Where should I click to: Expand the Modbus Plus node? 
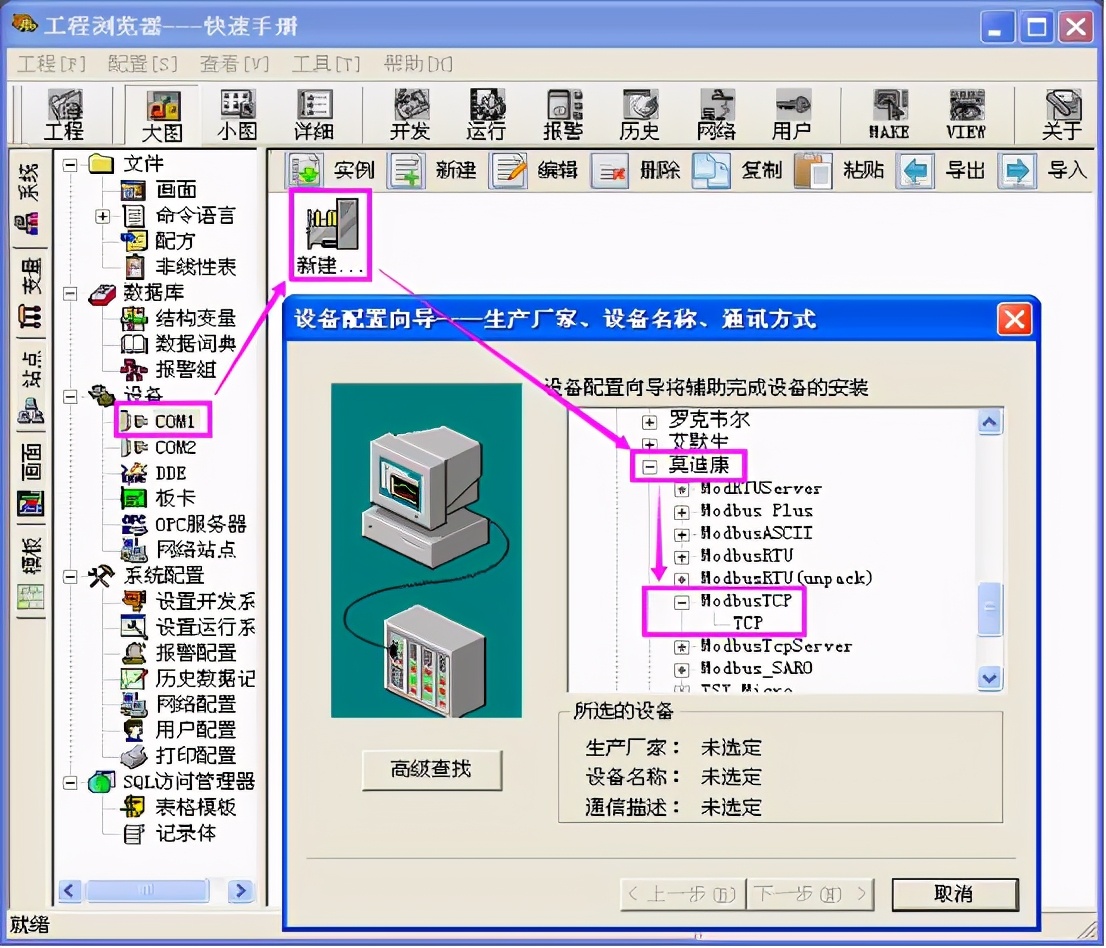(x=681, y=512)
